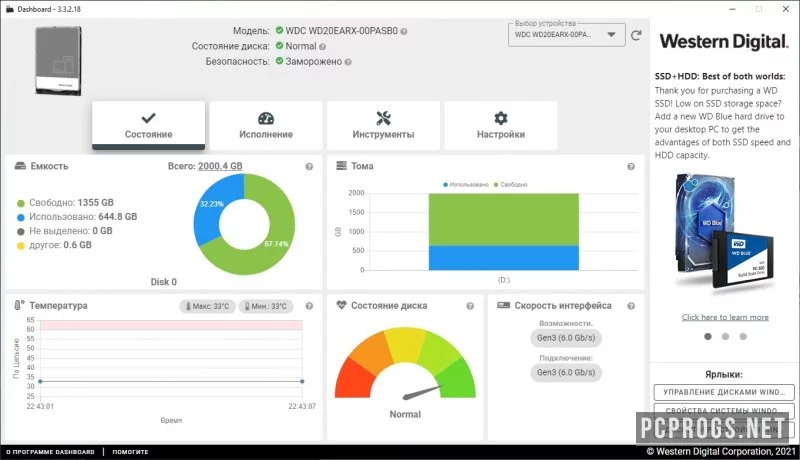The height and width of the screenshot is (460, 800).
Task: Click the Емкость panel help icon
Action: [309, 167]
